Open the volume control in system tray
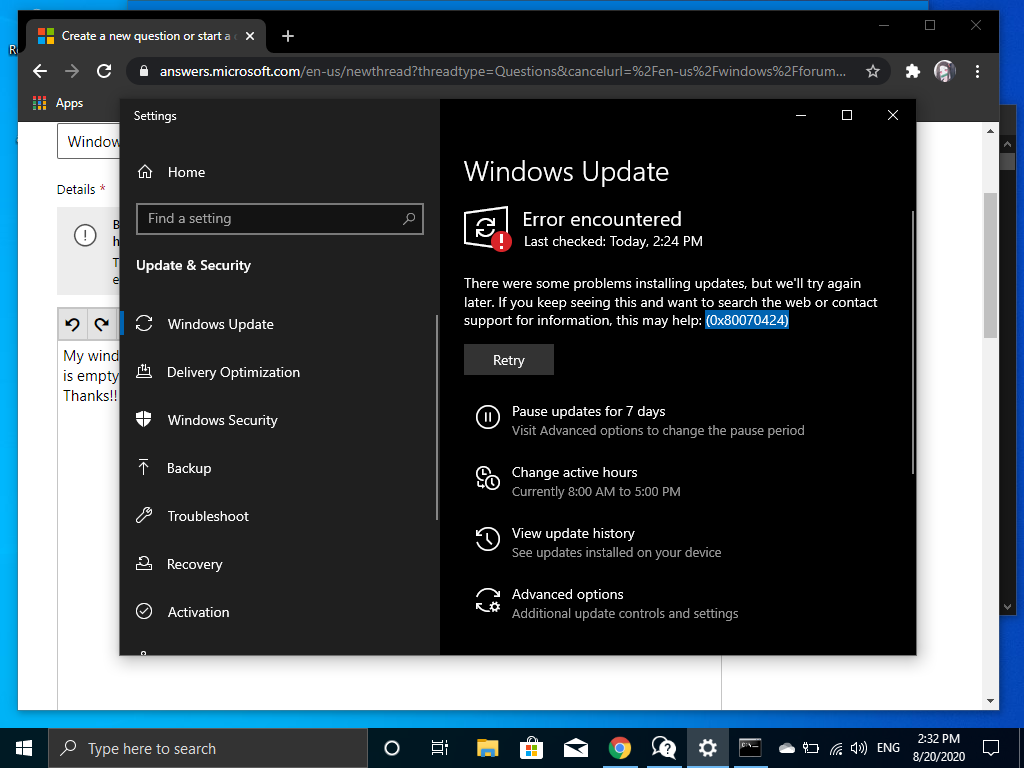The height and width of the screenshot is (768, 1024). [859, 748]
